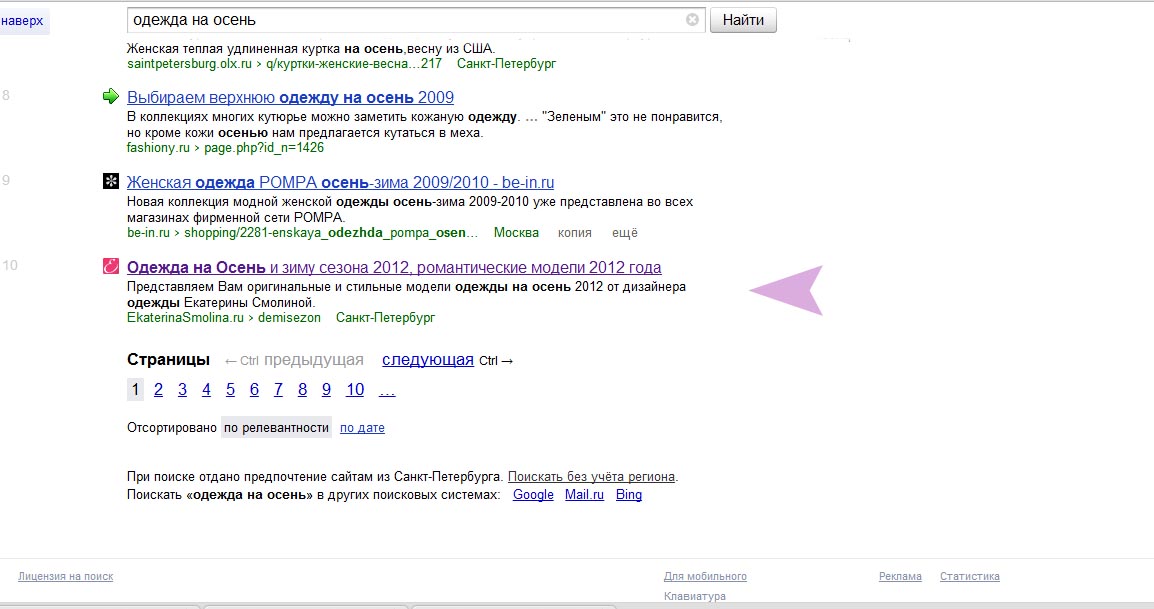1154x609 pixels.
Task: Open Выбираем верхнюю одежду на осень 2009
Action: pyautogui.click(x=290, y=97)
